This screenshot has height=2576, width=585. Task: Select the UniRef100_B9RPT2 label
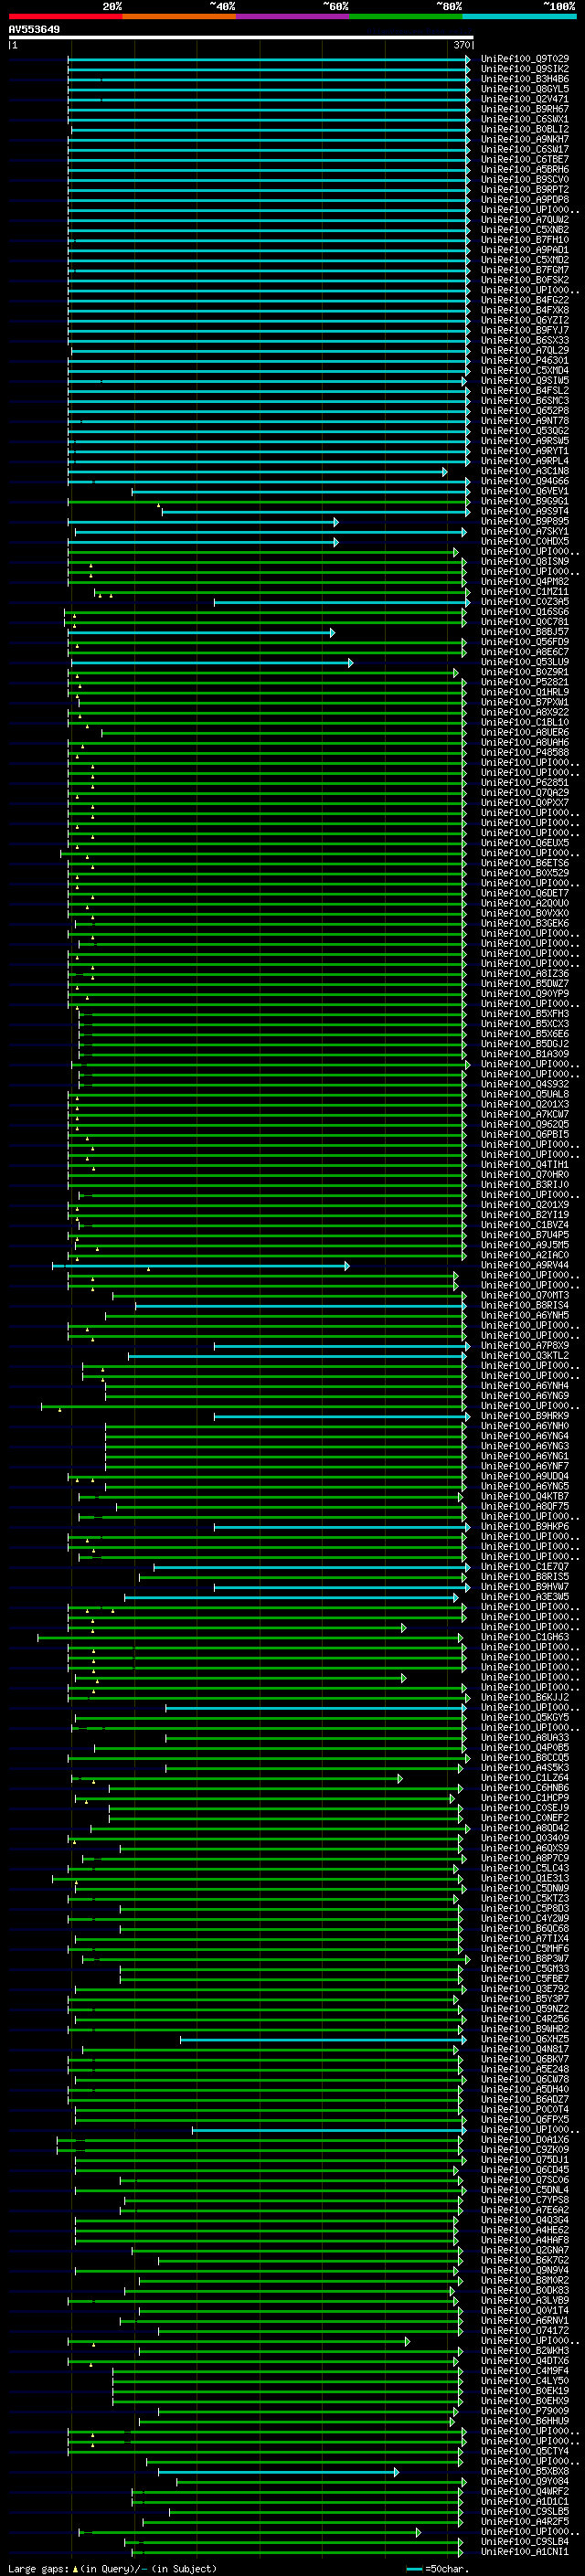coord(525,189)
